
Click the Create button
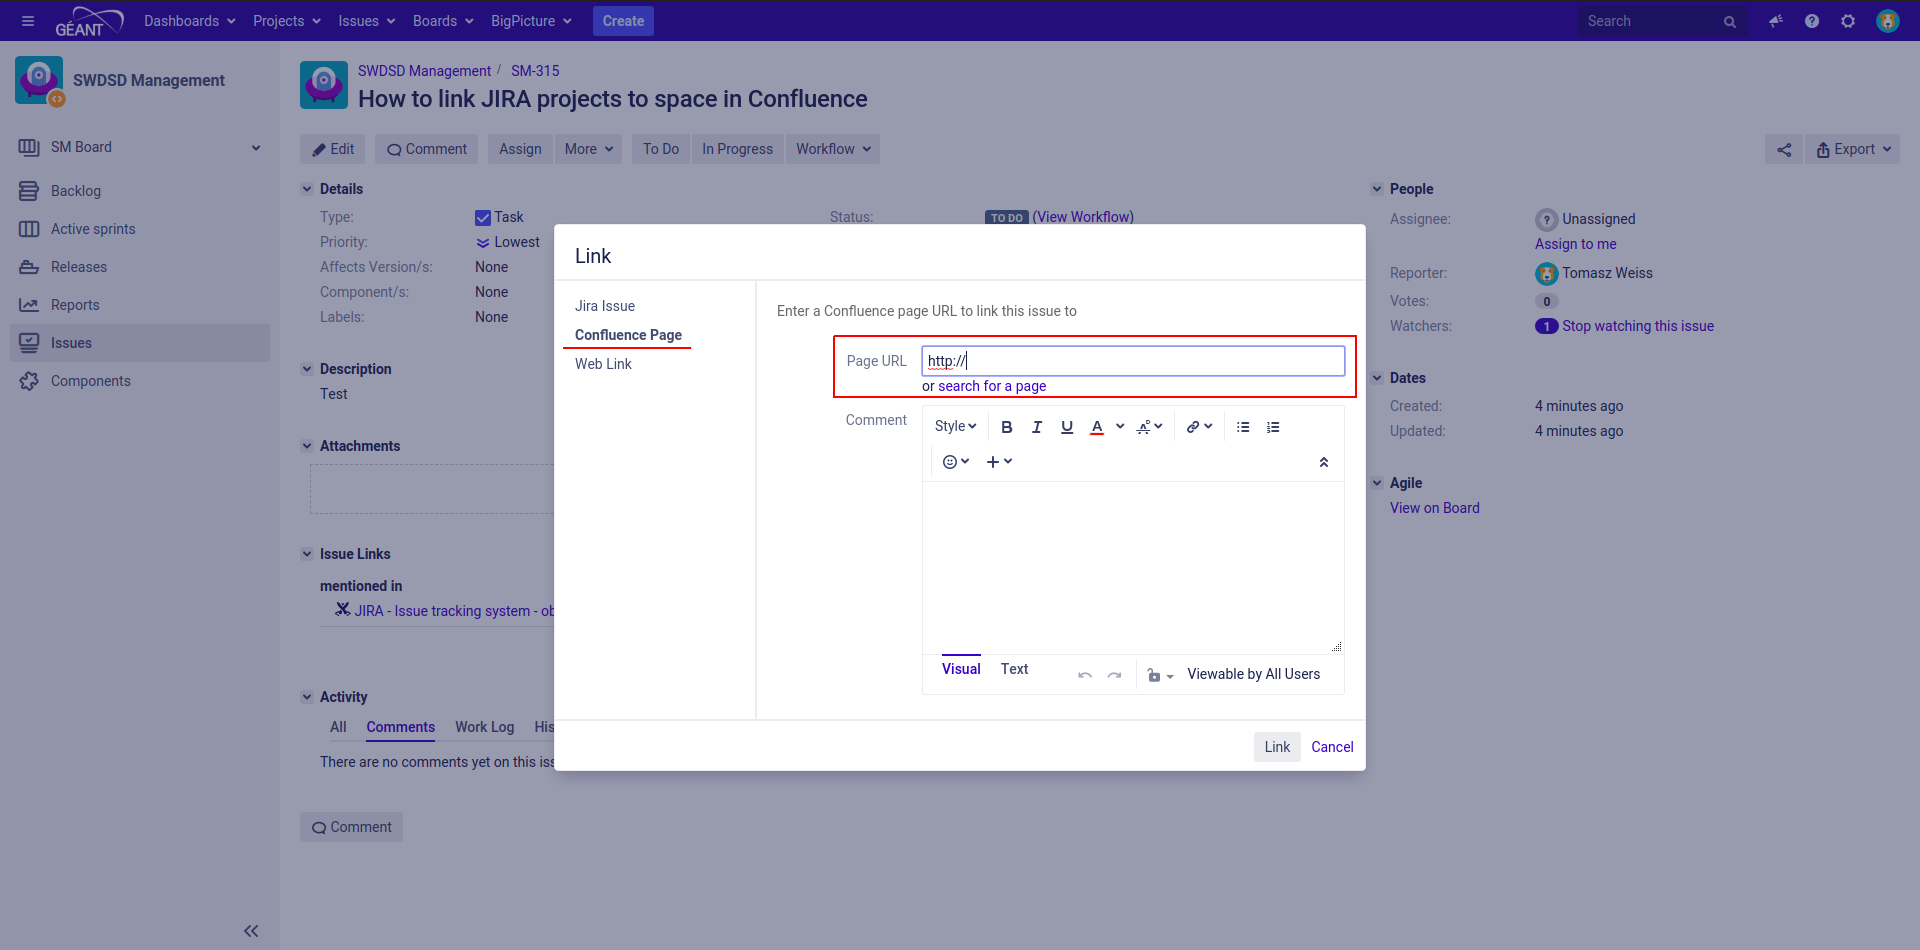click(623, 21)
